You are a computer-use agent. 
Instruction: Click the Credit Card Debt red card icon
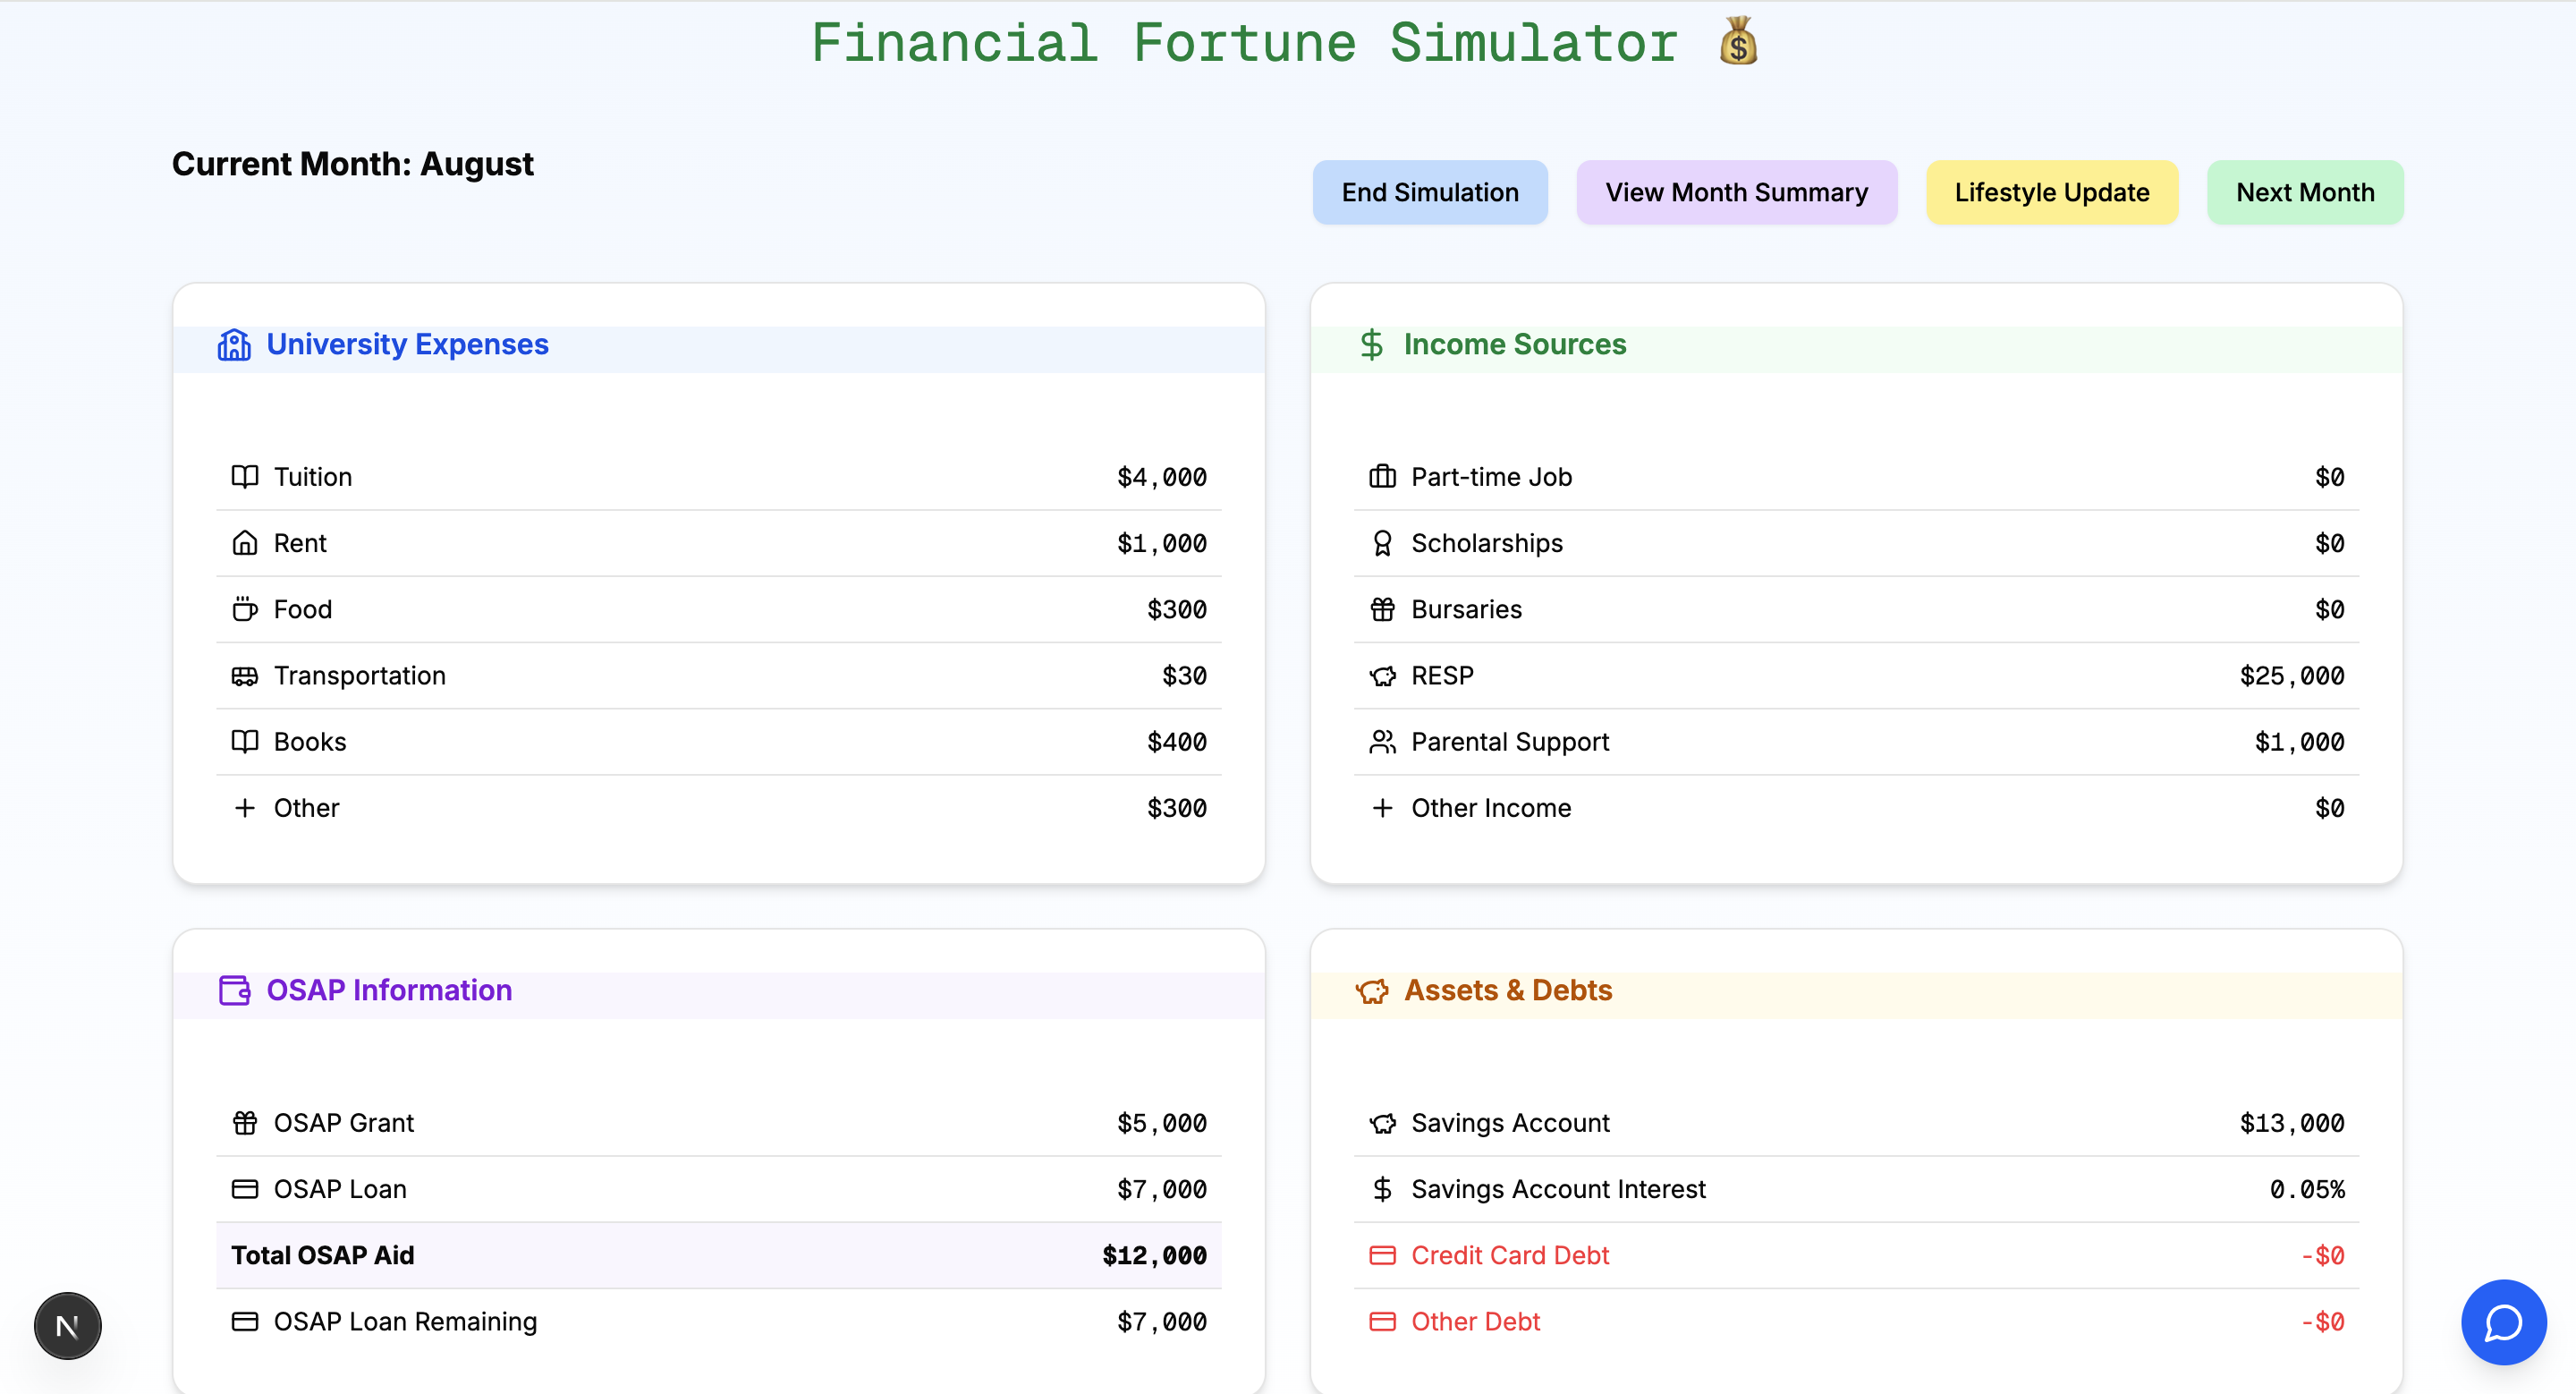click(1382, 1255)
